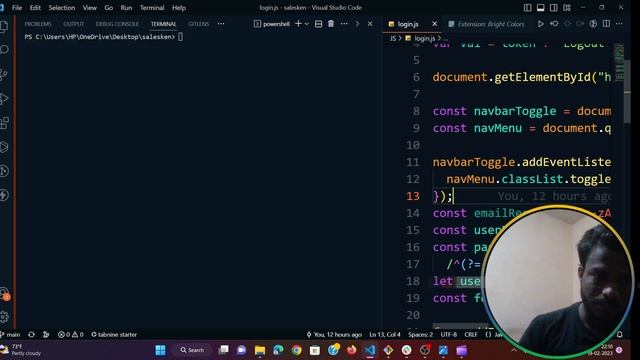Click taskbar Search box
Screen dimensions: 640x360
click(x=192, y=350)
